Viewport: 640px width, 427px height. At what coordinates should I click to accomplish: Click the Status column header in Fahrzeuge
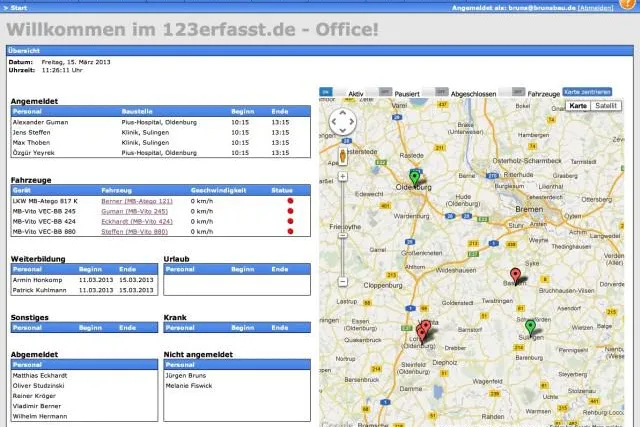[x=282, y=190]
